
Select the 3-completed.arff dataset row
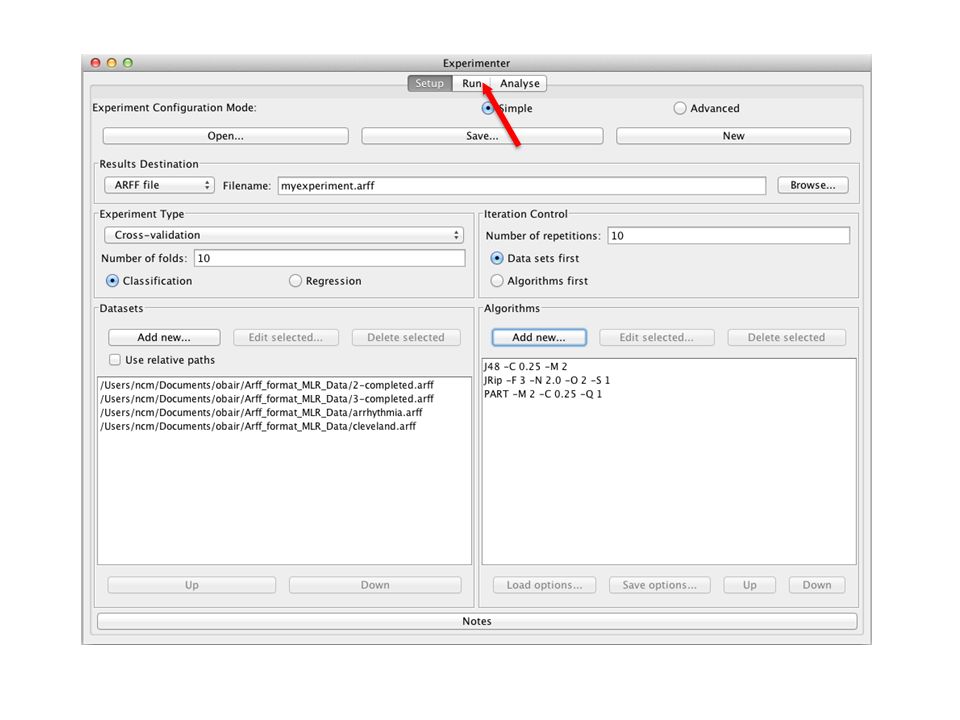pyautogui.click(x=284, y=399)
